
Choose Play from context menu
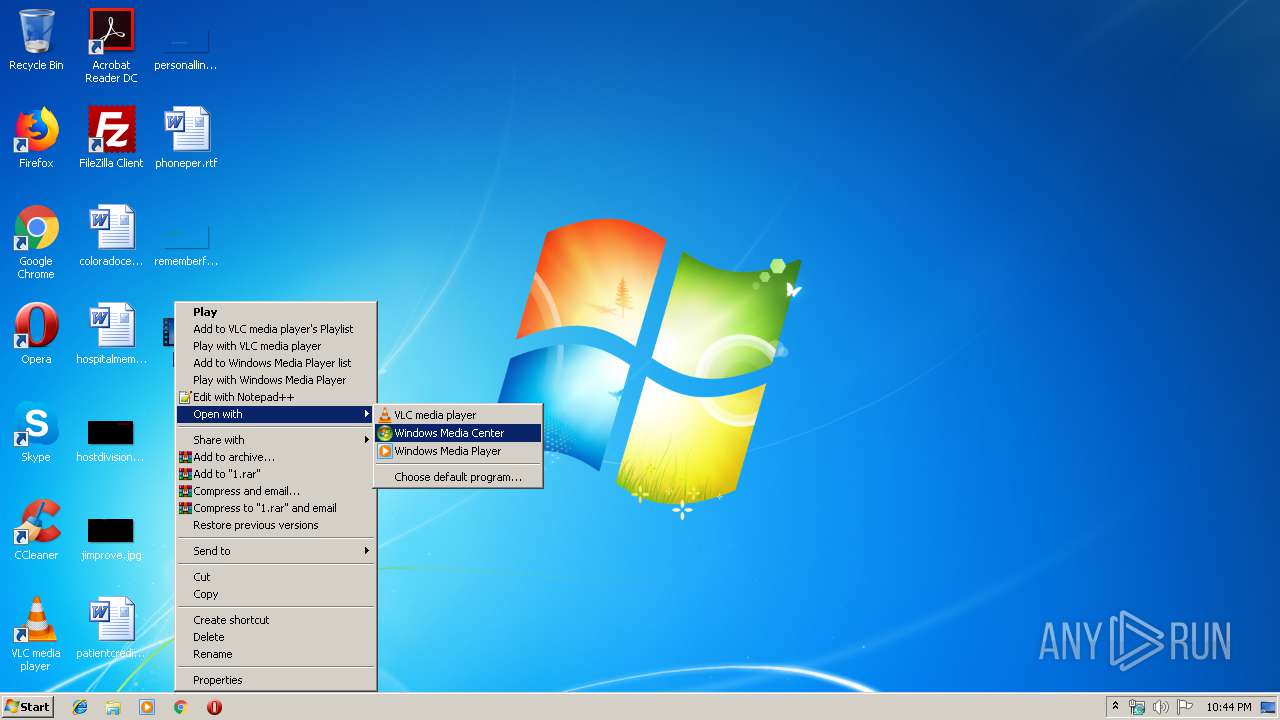[276, 312]
